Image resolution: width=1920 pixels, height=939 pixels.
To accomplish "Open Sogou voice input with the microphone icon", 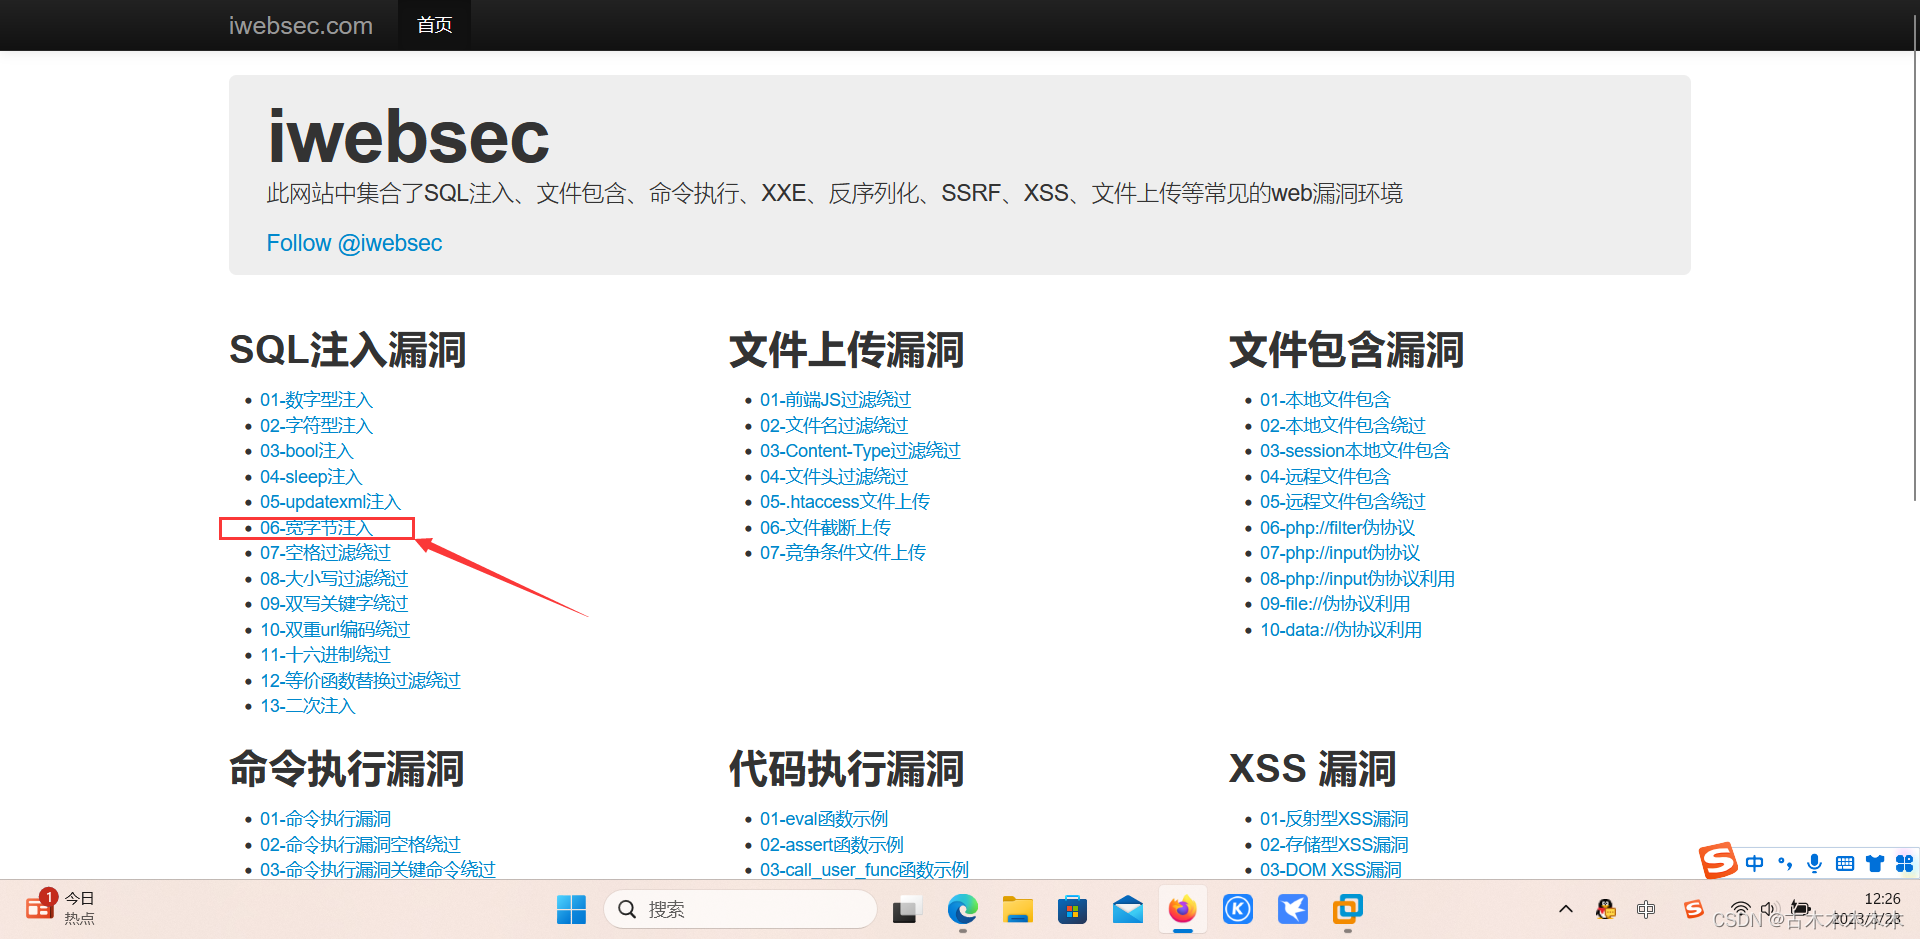I will point(1814,862).
